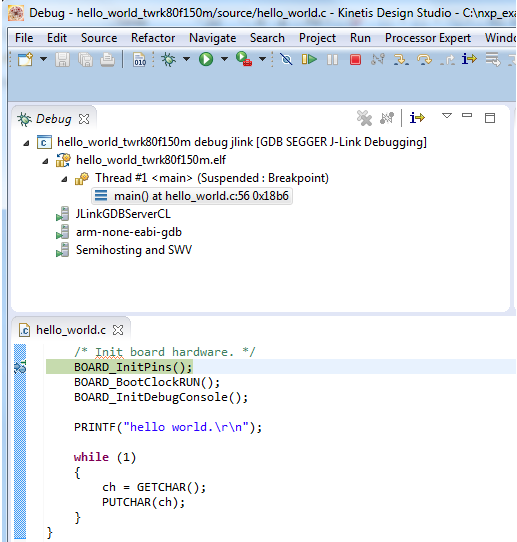The height and width of the screenshot is (542, 517).
Task: Click the green bug Debug icon
Action: (x=169, y=59)
